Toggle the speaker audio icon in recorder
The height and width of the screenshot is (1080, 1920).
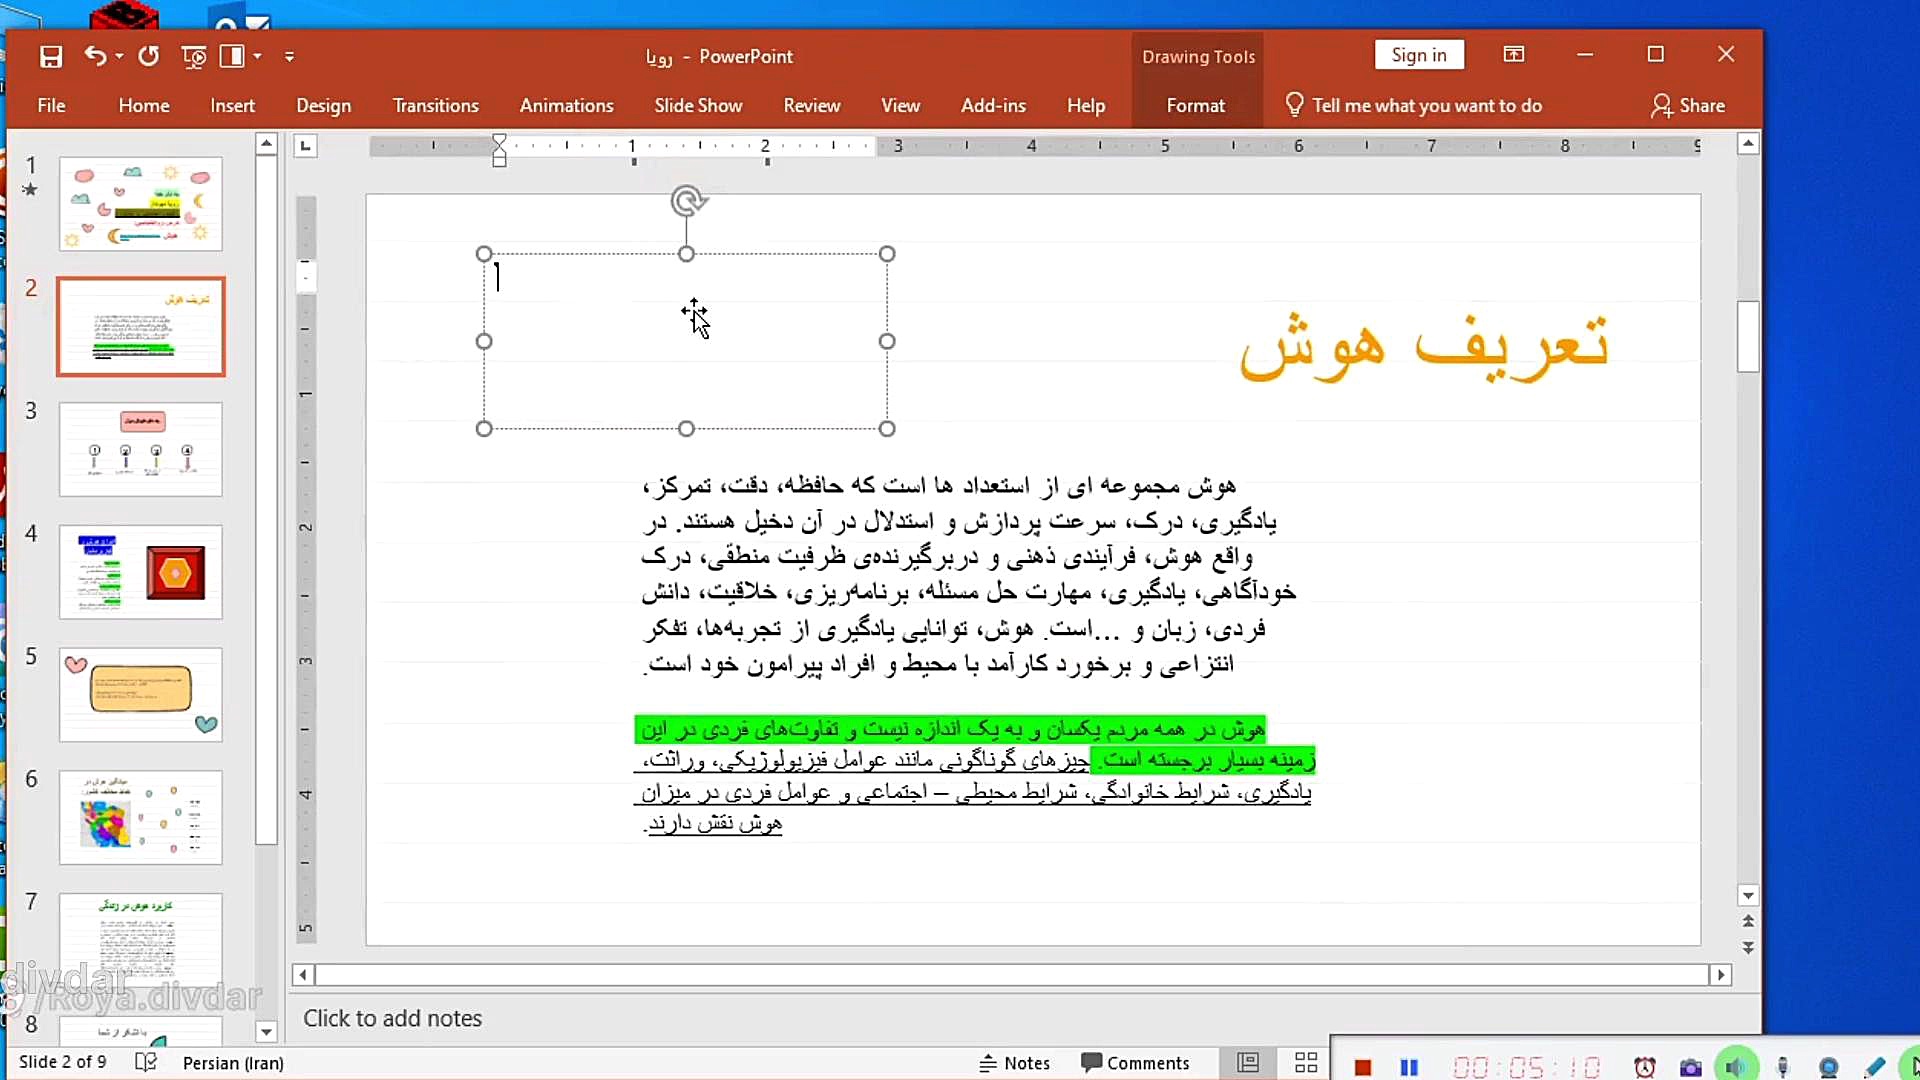(x=1736, y=1067)
